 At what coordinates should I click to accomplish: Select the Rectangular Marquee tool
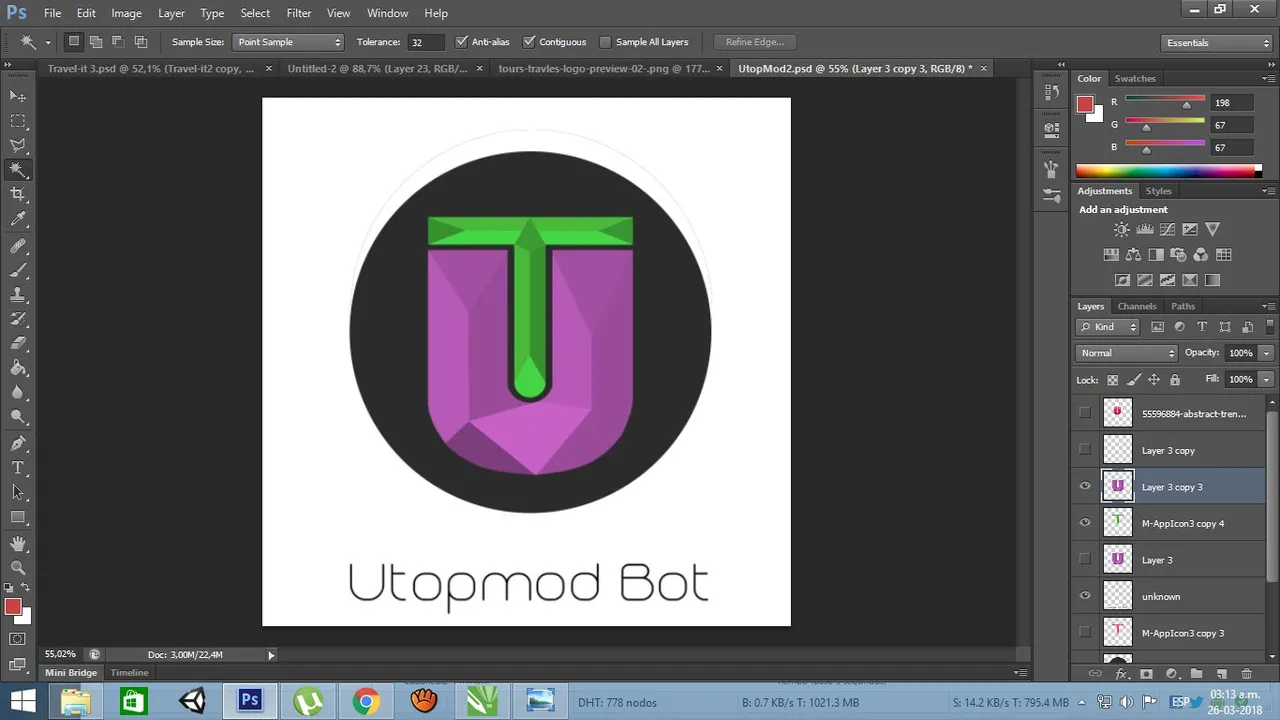coord(18,121)
